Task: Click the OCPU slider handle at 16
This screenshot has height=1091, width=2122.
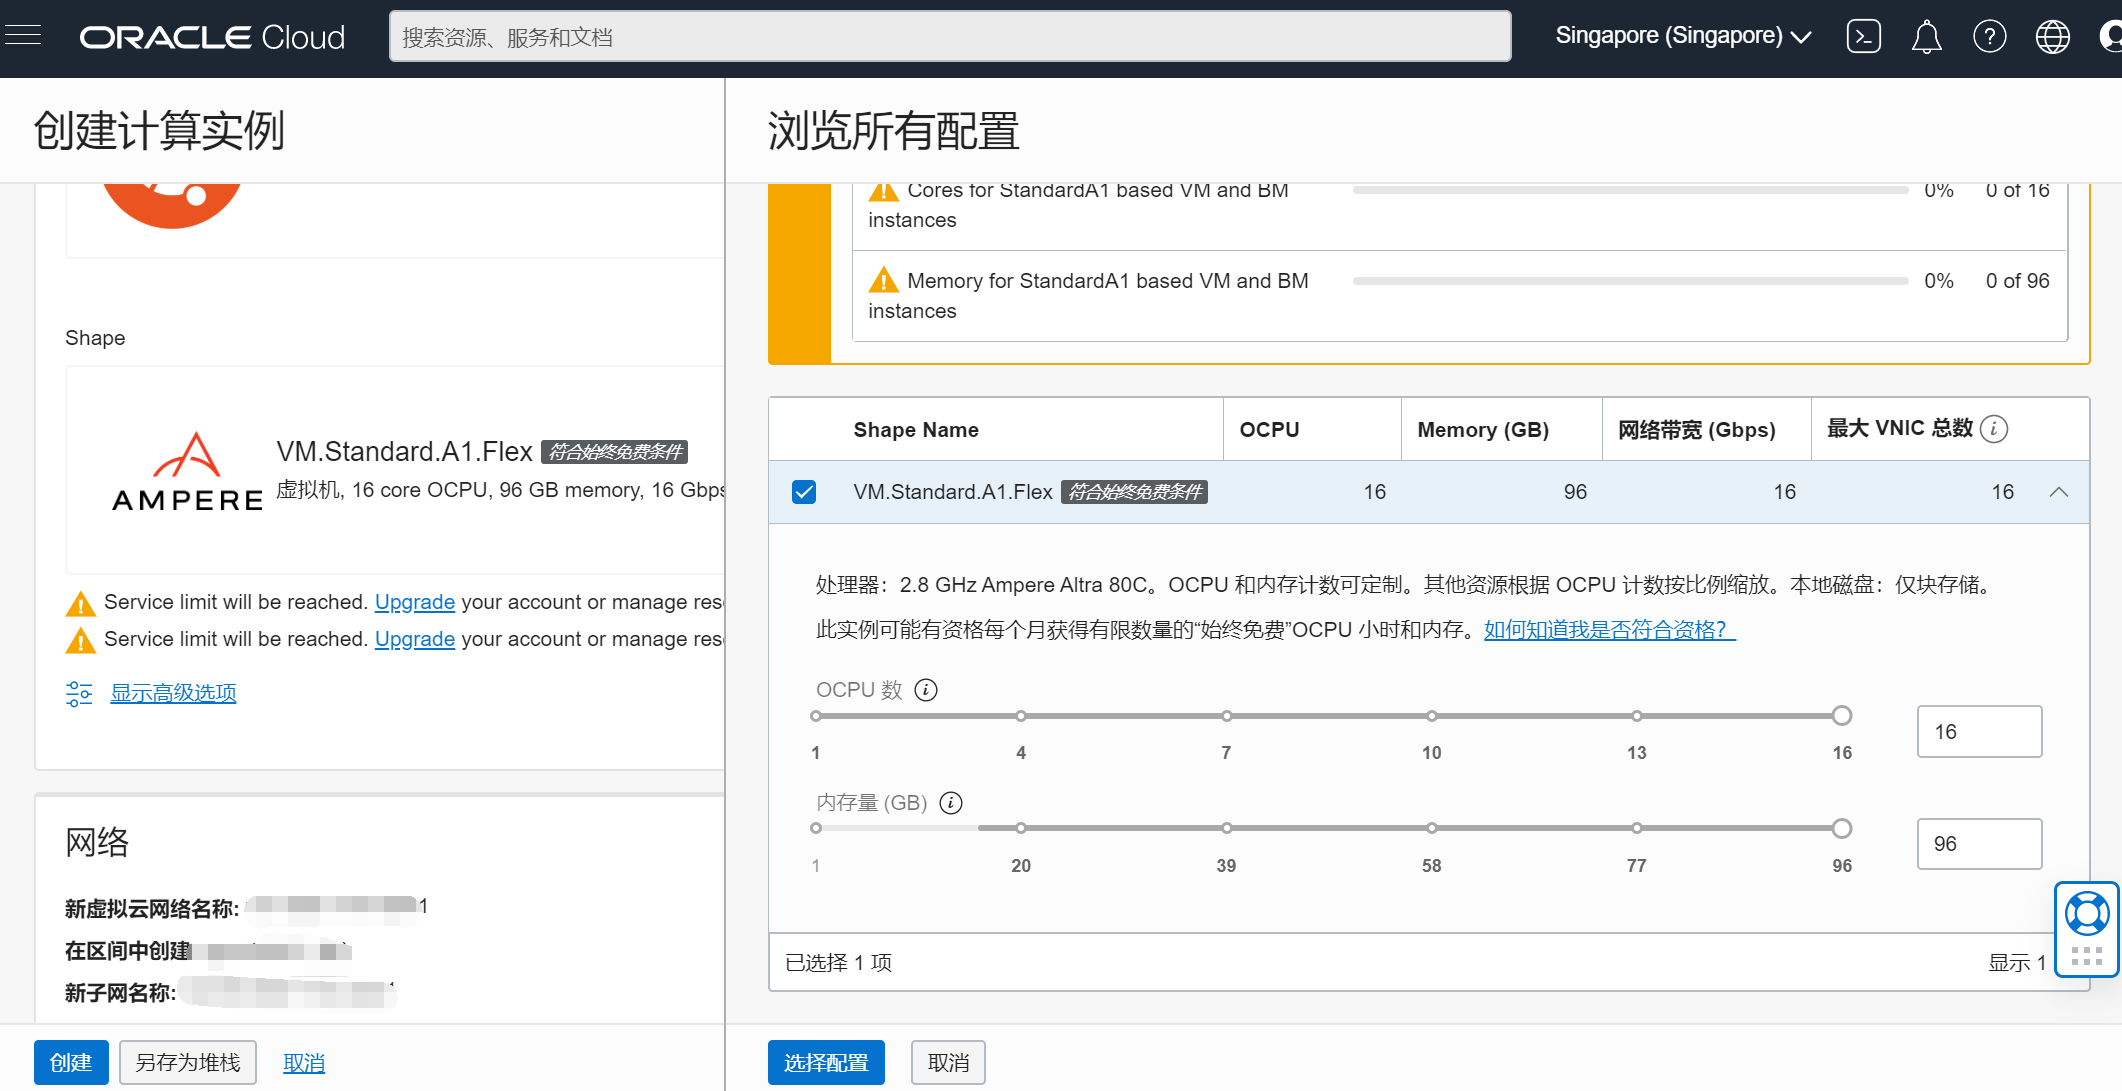Action: (x=1842, y=716)
